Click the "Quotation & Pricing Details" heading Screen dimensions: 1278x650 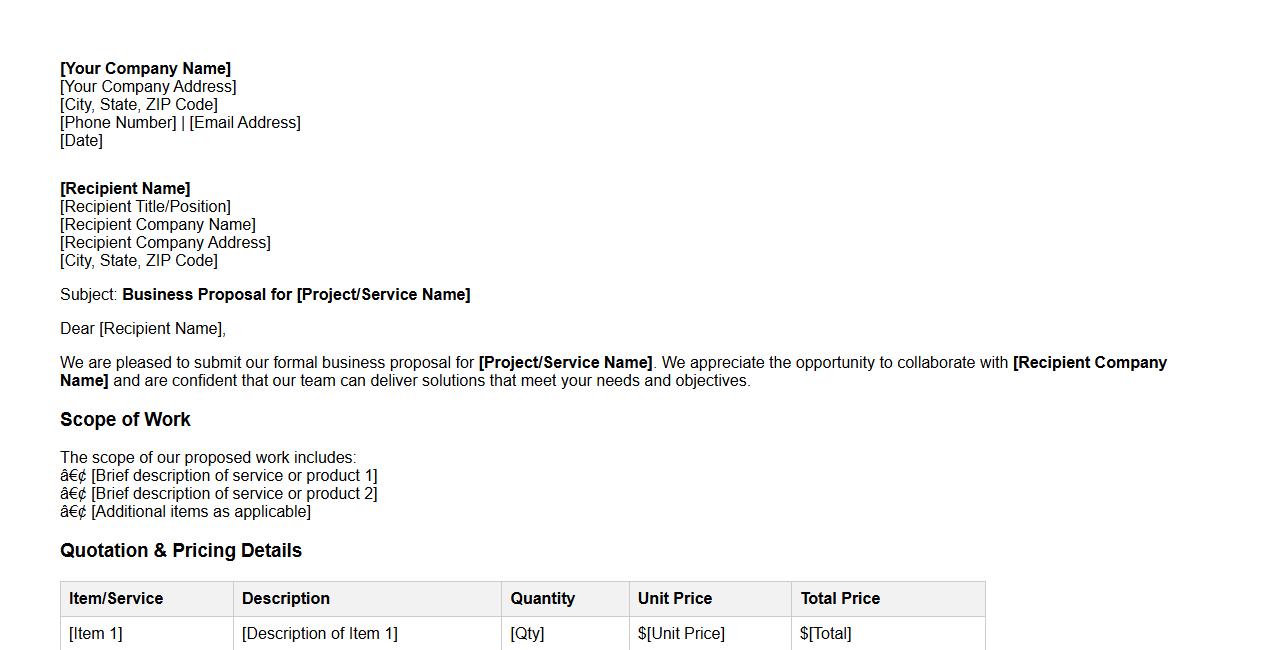click(x=181, y=551)
